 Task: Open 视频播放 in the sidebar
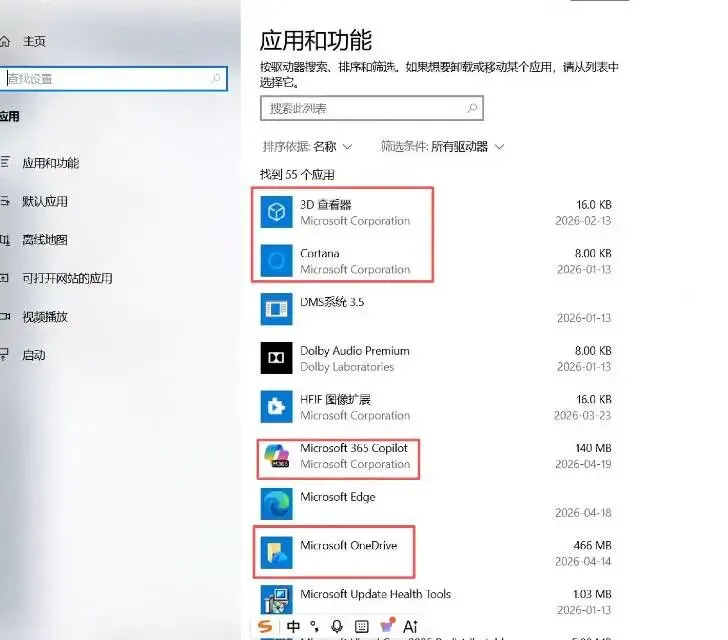[x=45, y=317]
